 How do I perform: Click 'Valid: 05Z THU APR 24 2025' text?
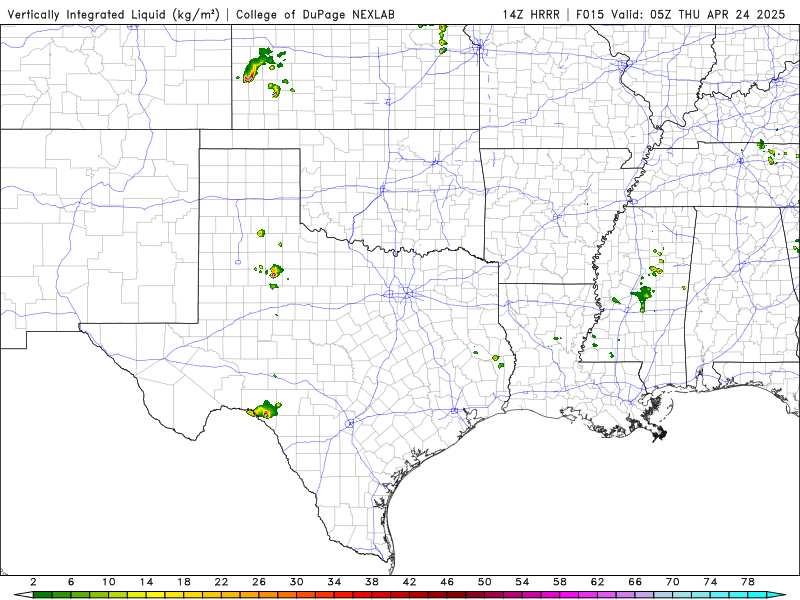(697, 15)
